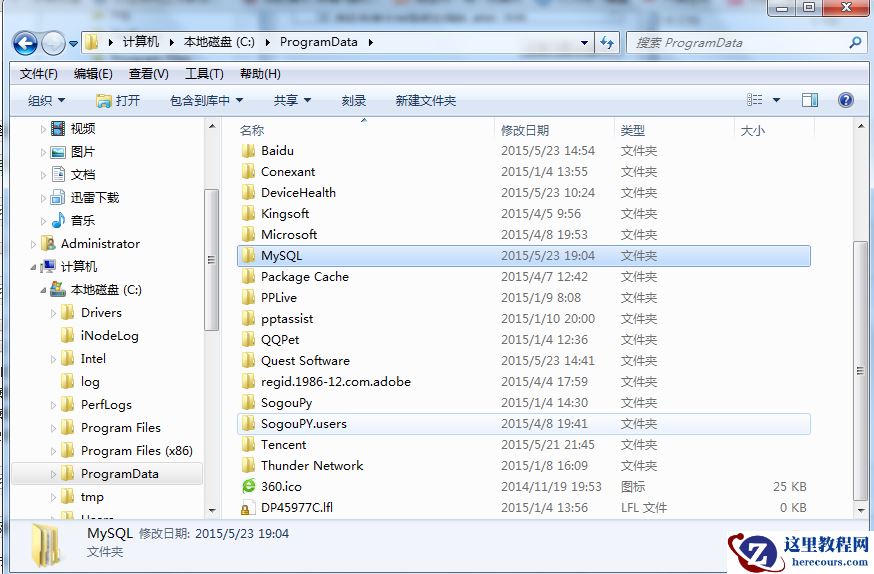874x574 pixels.
Task: Select 迅雷下载 in navigation pane
Action: pyautogui.click(x=95, y=198)
